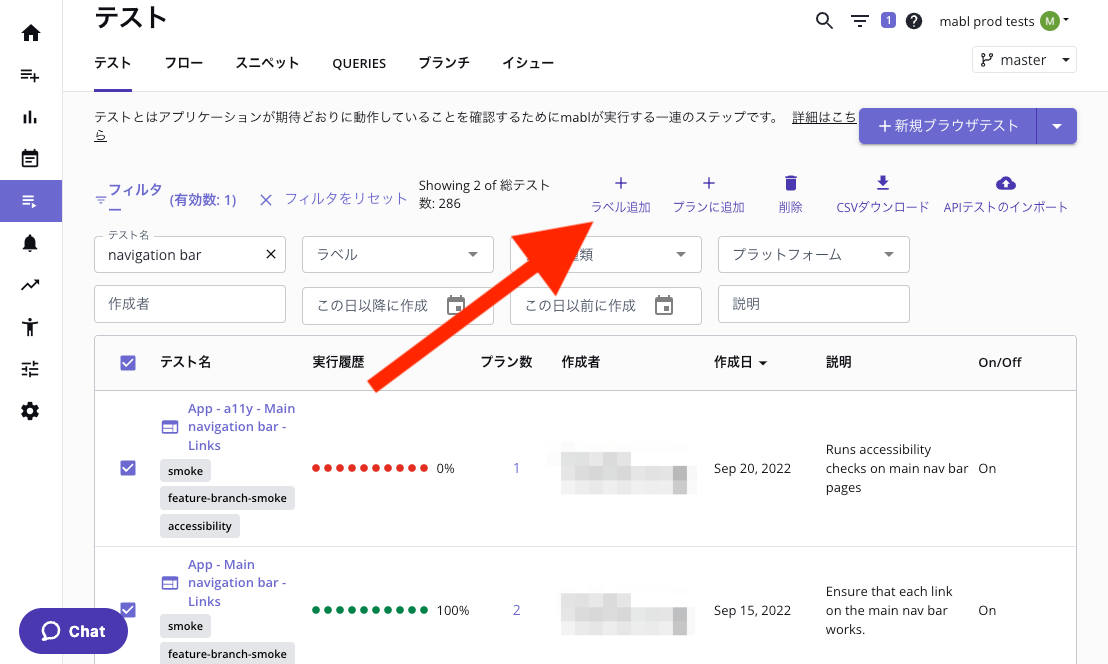
Task: Open the master branch dropdown
Action: (x=1024, y=60)
